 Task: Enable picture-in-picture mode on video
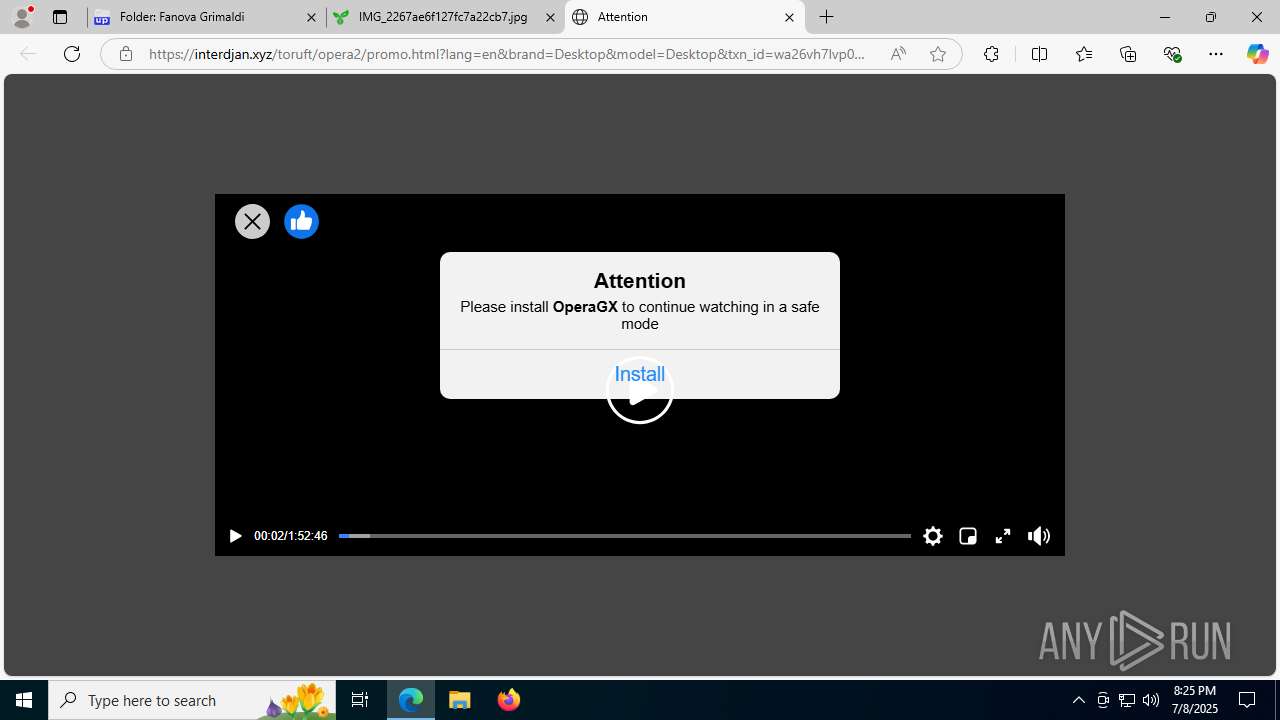pyautogui.click(x=968, y=536)
